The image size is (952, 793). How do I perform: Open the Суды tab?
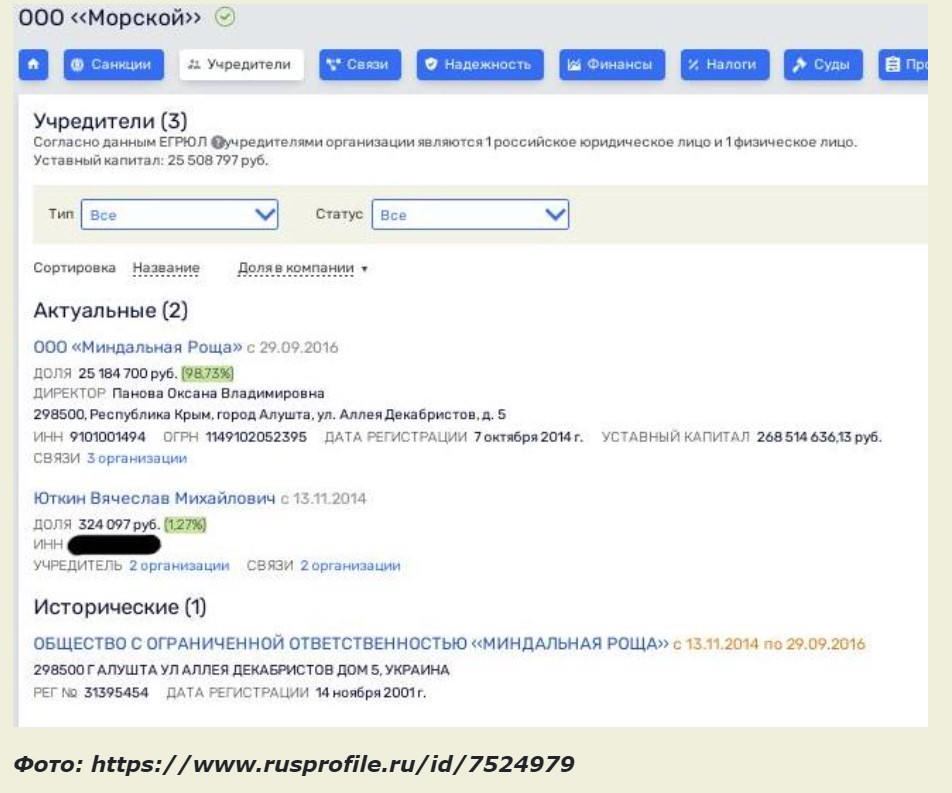tap(821, 65)
